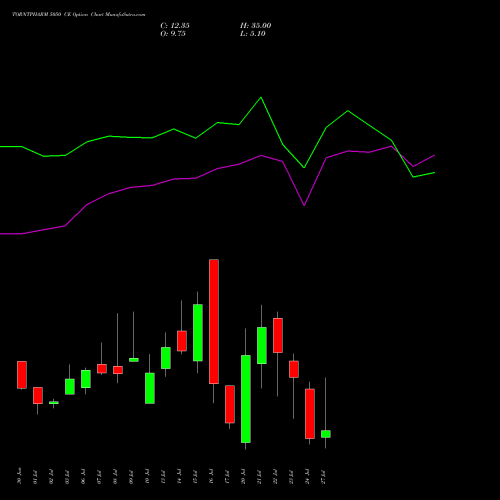Select the 27 Jul date label
This screenshot has width=500, height=500.
pyautogui.click(x=323, y=477)
